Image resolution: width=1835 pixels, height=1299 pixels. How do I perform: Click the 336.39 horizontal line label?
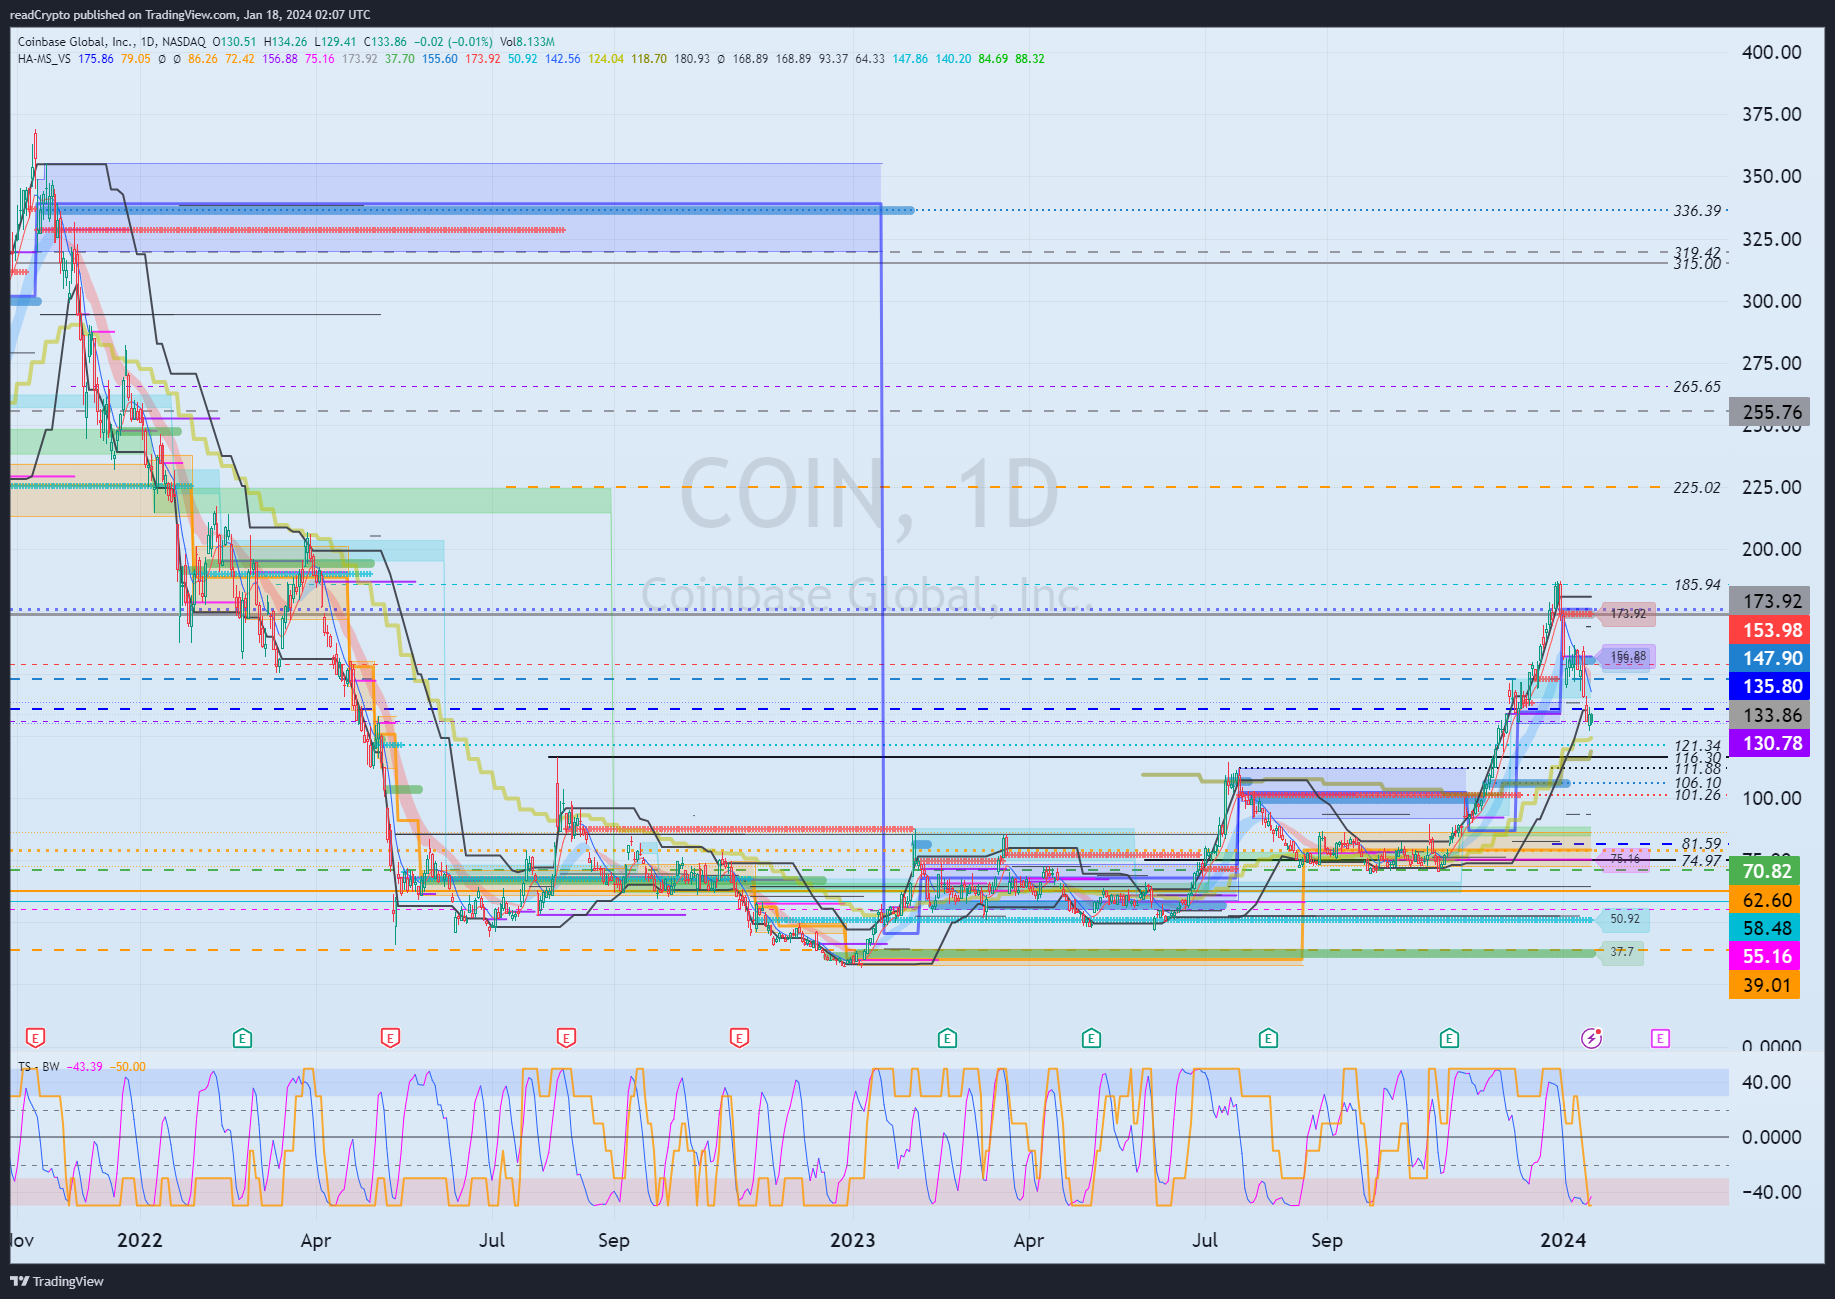(x=1697, y=210)
